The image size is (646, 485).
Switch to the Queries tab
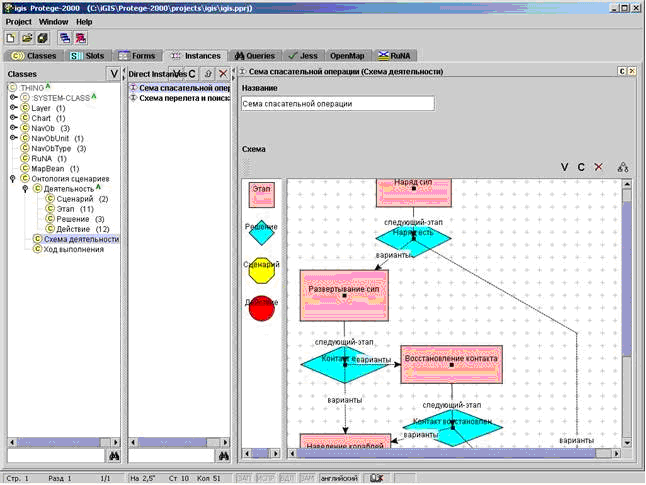click(x=255, y=56)
